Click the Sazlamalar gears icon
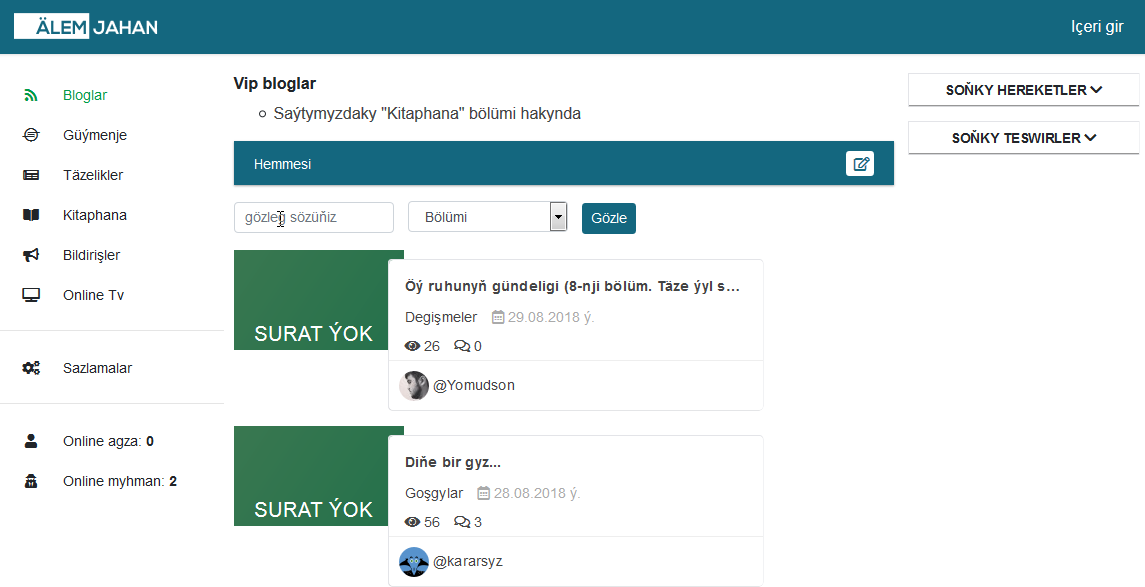The image size is (1145, 587). [x=31, y=368]
